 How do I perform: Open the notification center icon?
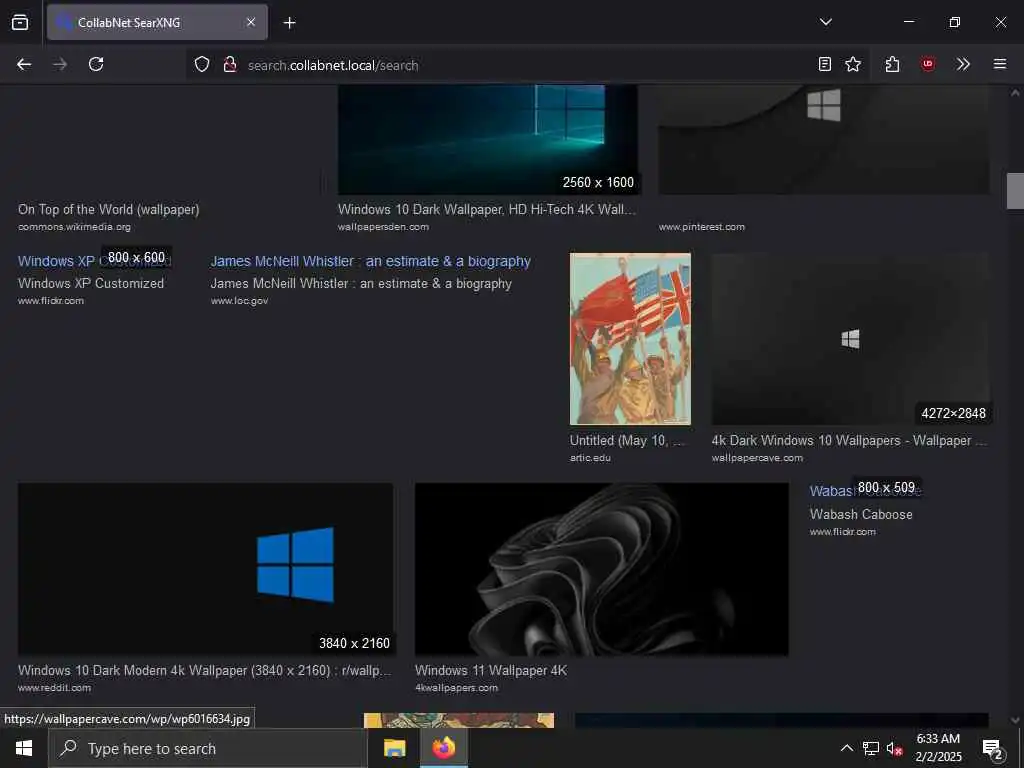point(993,748)
